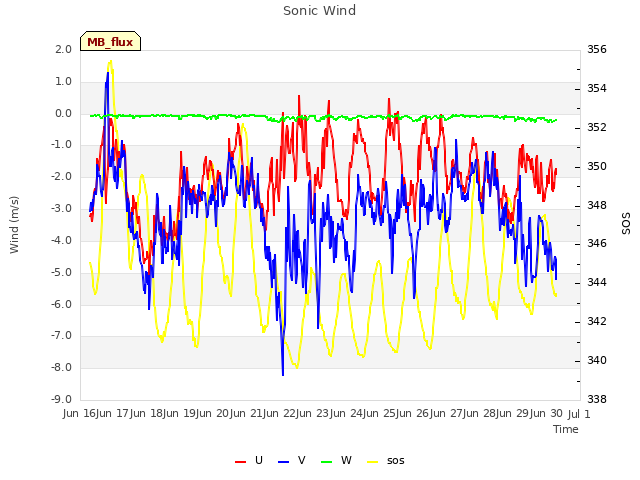Select the sos legend label
Image resolution: width=640 pixels, height=480 pixels.
[396, 461]
